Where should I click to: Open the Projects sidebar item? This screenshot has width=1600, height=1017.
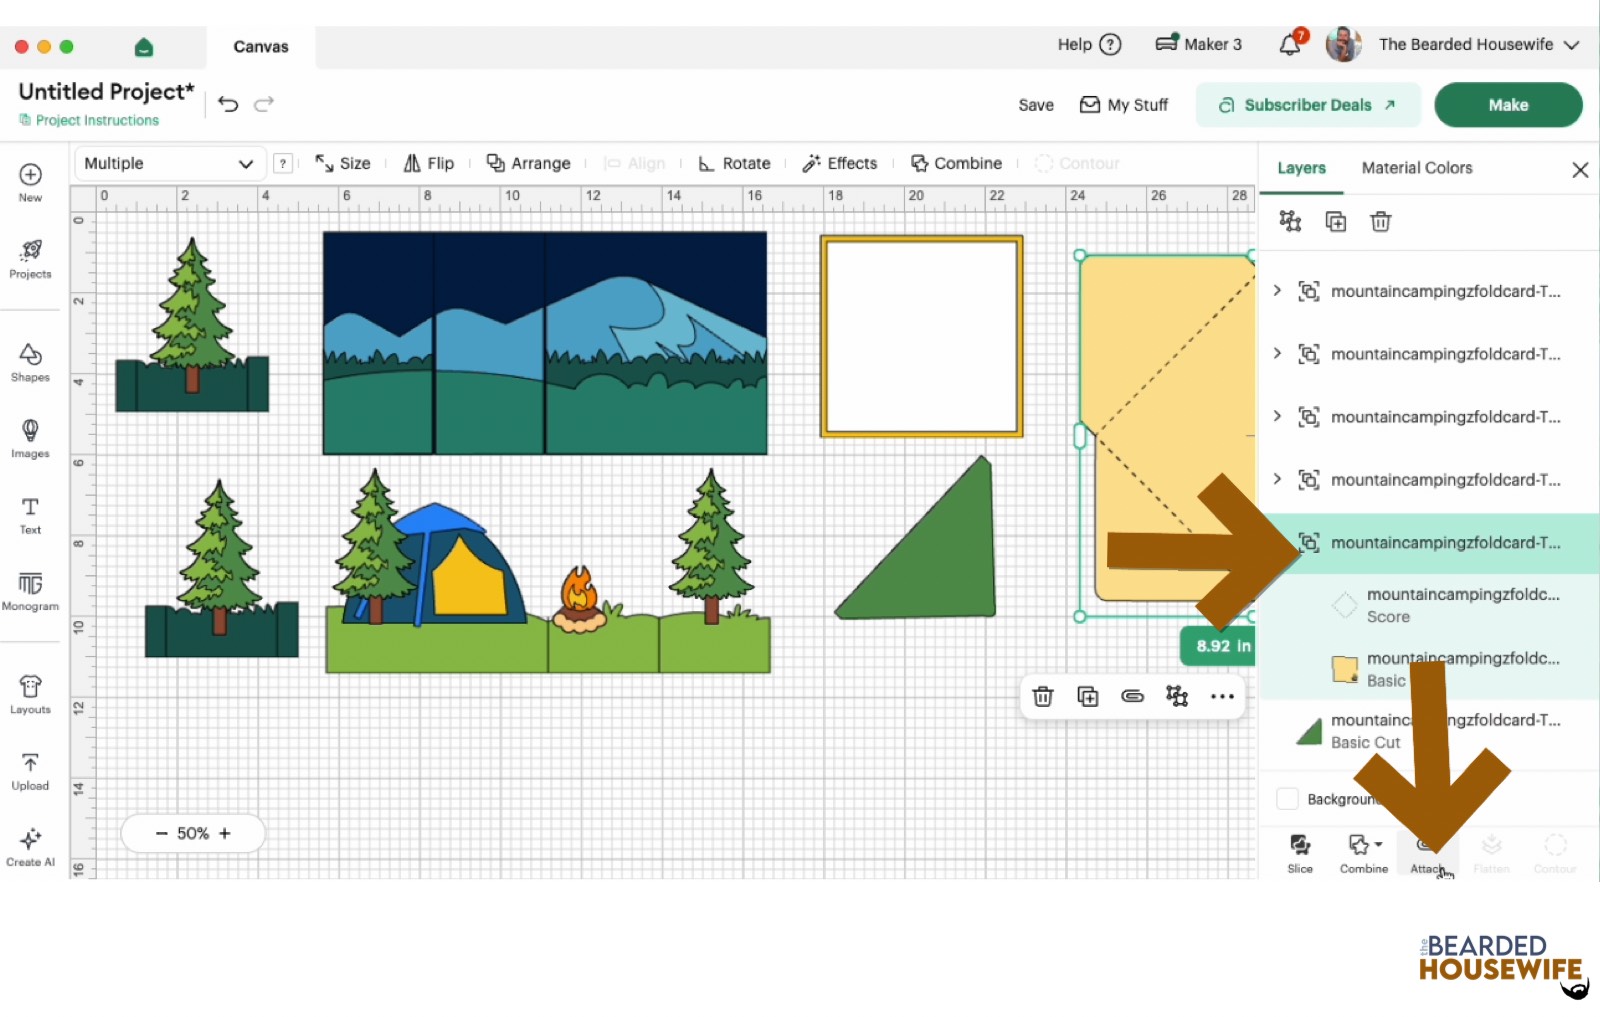point(30,259)
